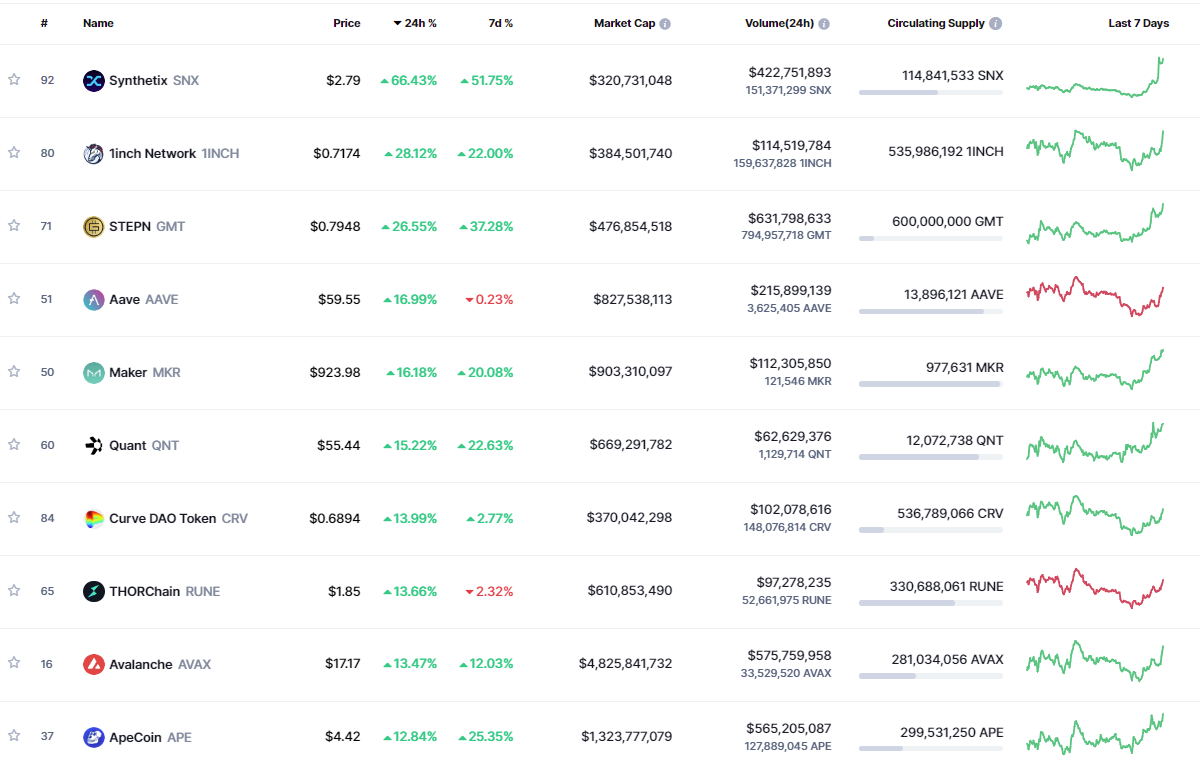Viewport: 1200px width, 765px height.
Task: Open info icon beside Market Cap header
Action: [x=665, y=23]
